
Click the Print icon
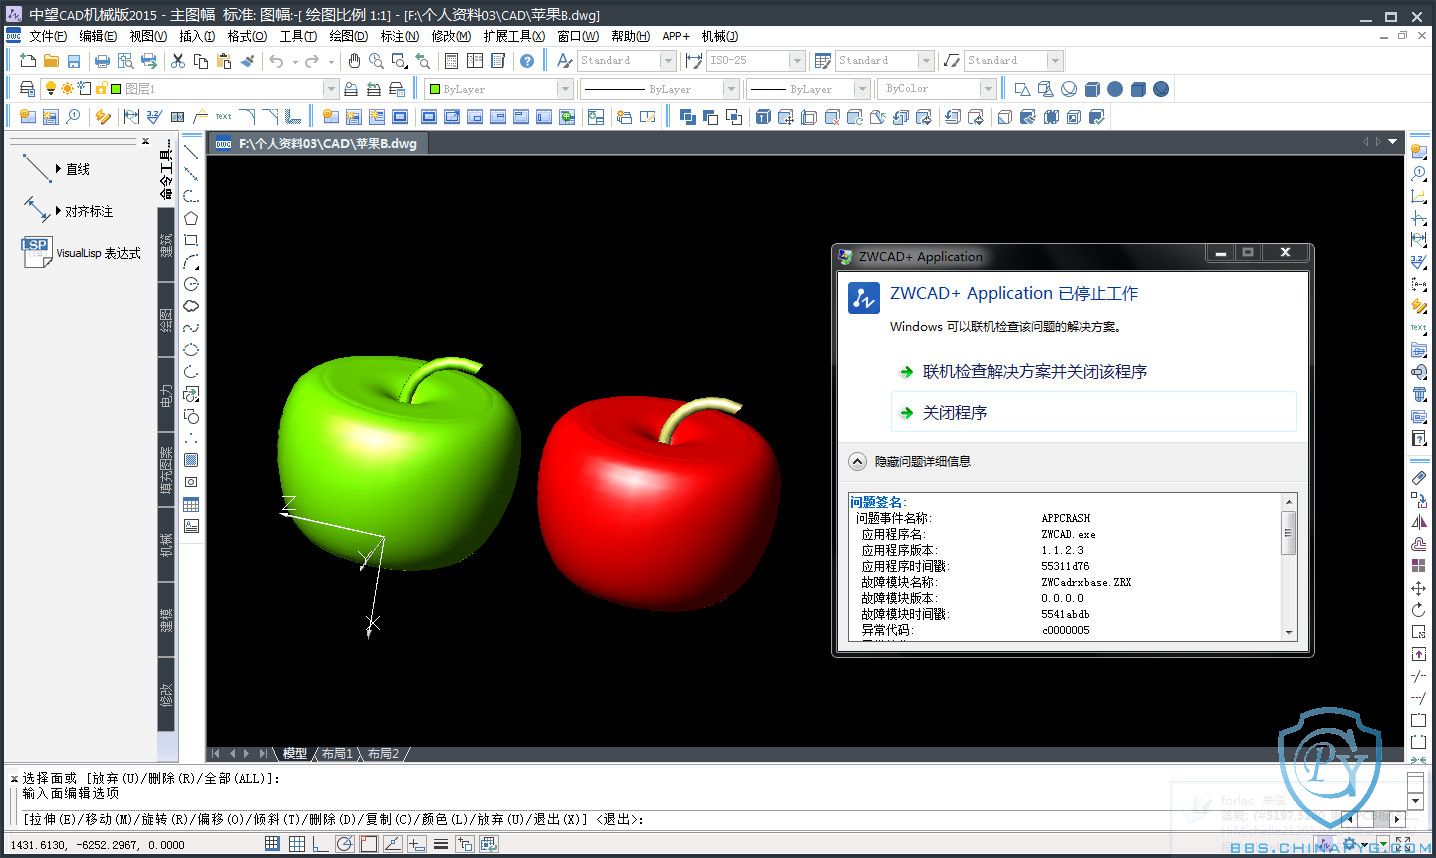102,61
